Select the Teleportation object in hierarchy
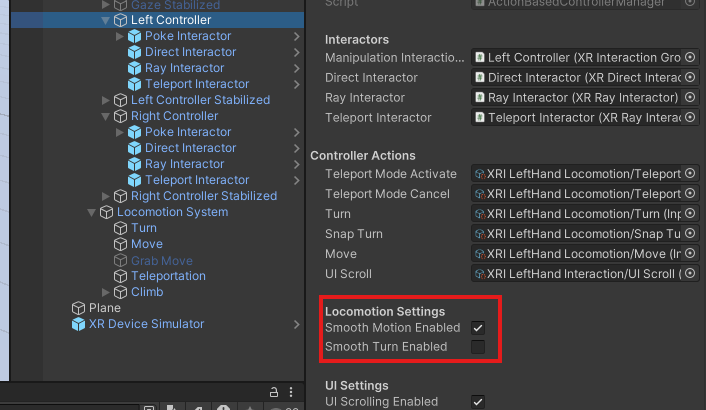 168,276
